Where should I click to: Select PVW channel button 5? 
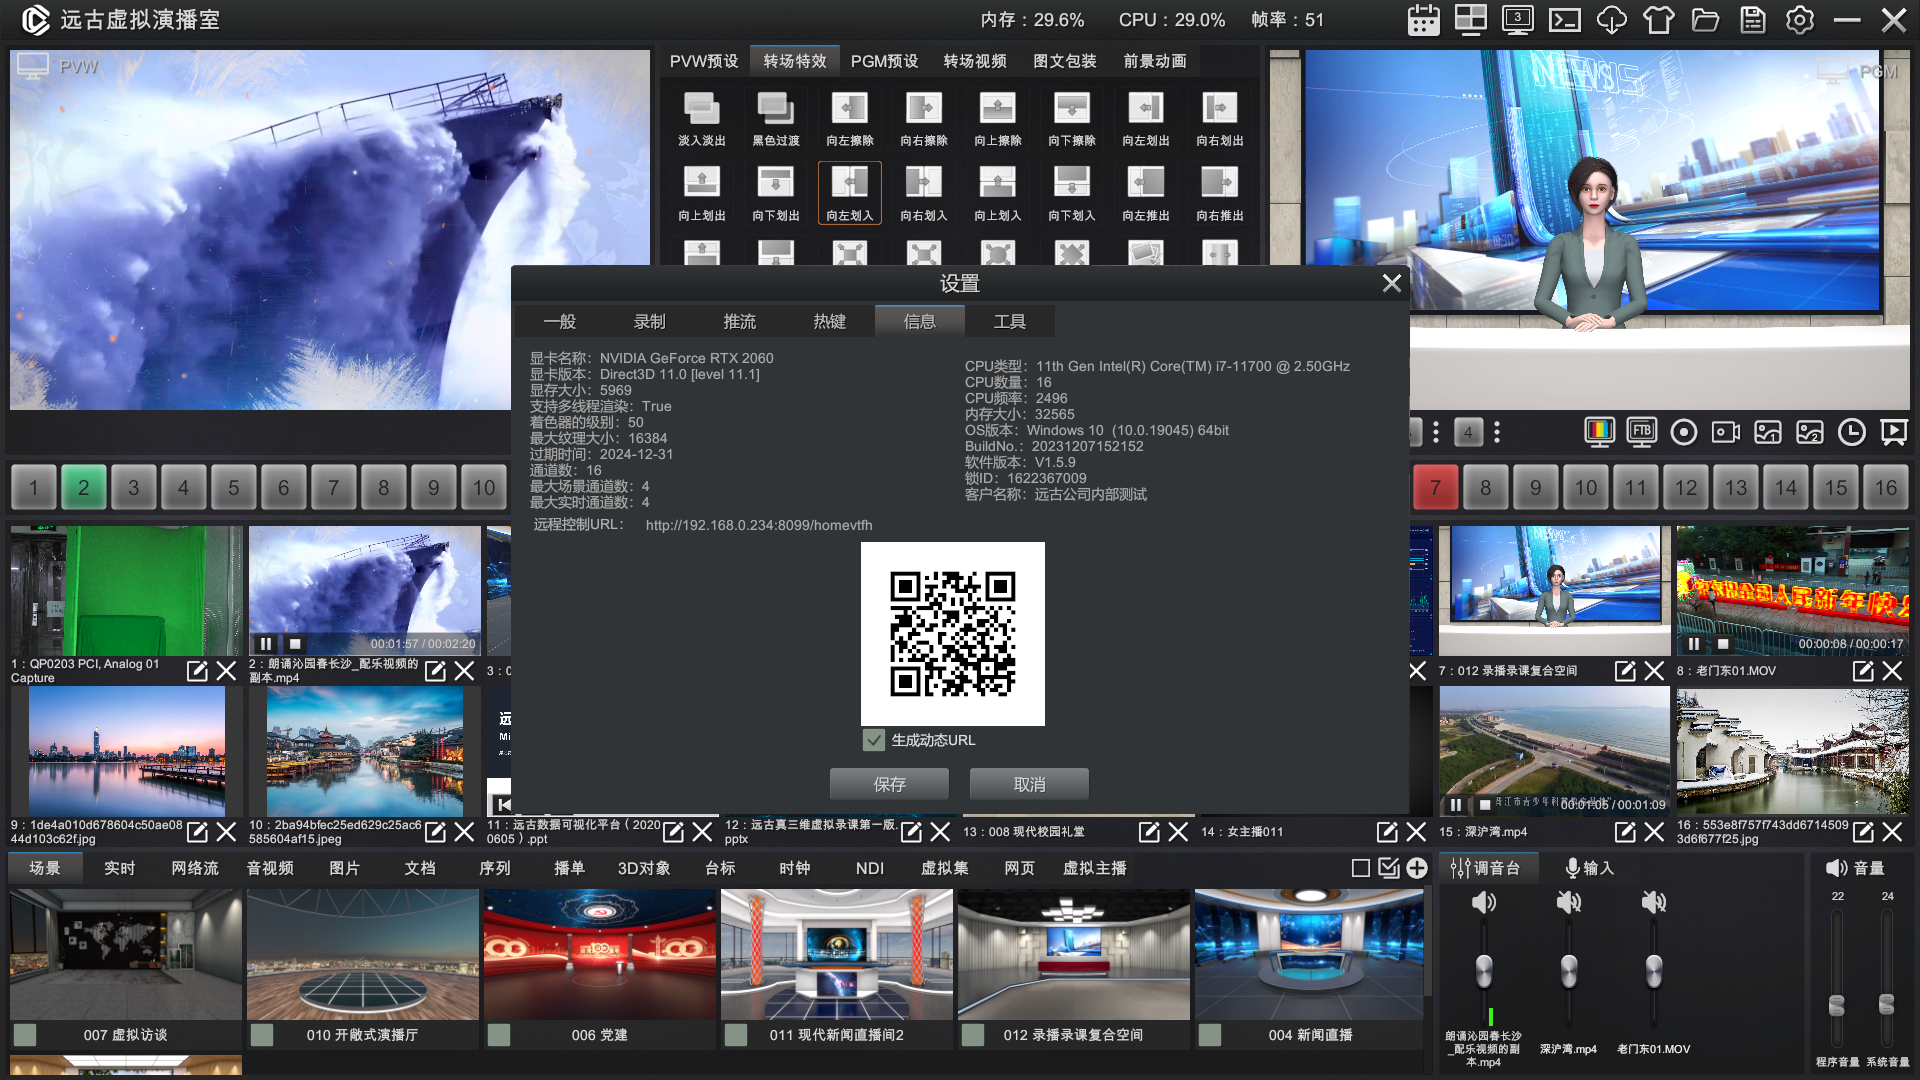pos(234,488)
